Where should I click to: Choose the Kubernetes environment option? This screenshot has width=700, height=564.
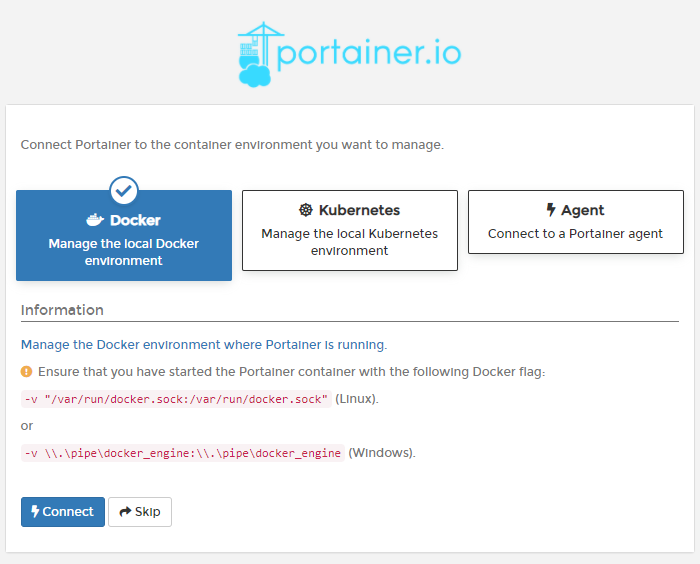(x=350, y=230)
